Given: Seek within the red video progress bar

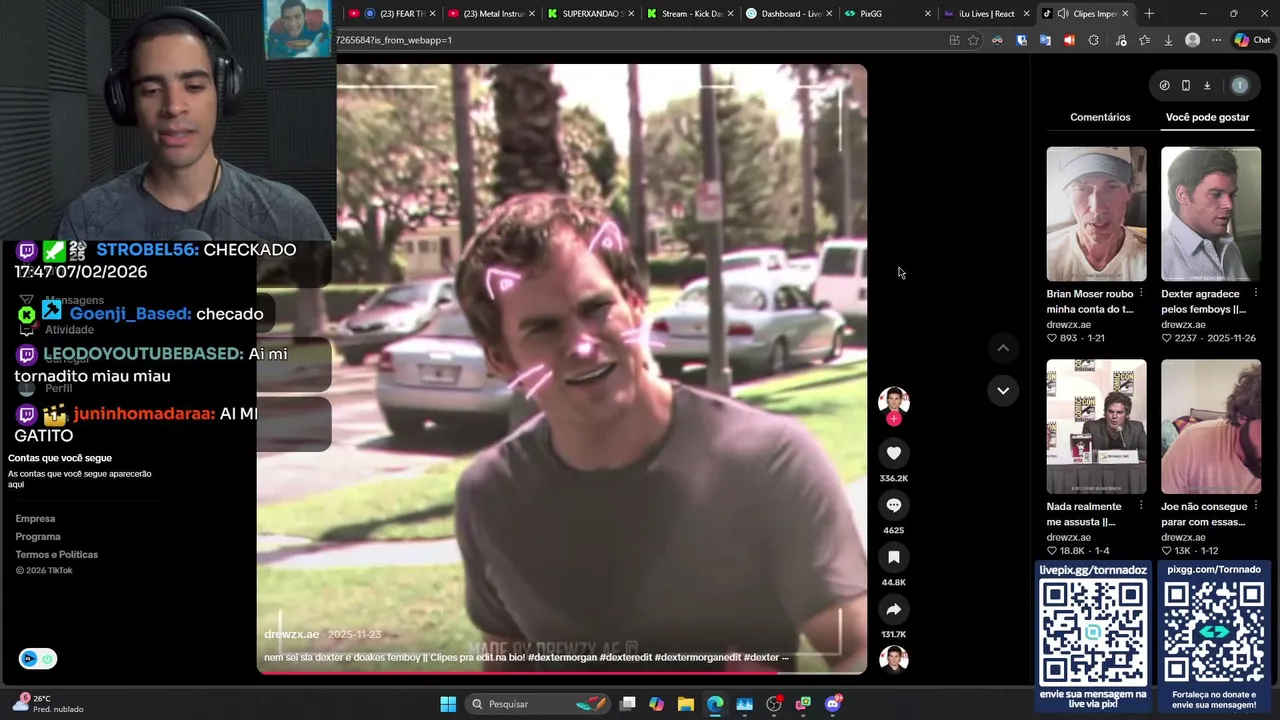Looking at the screenshot, I should 562,672.
